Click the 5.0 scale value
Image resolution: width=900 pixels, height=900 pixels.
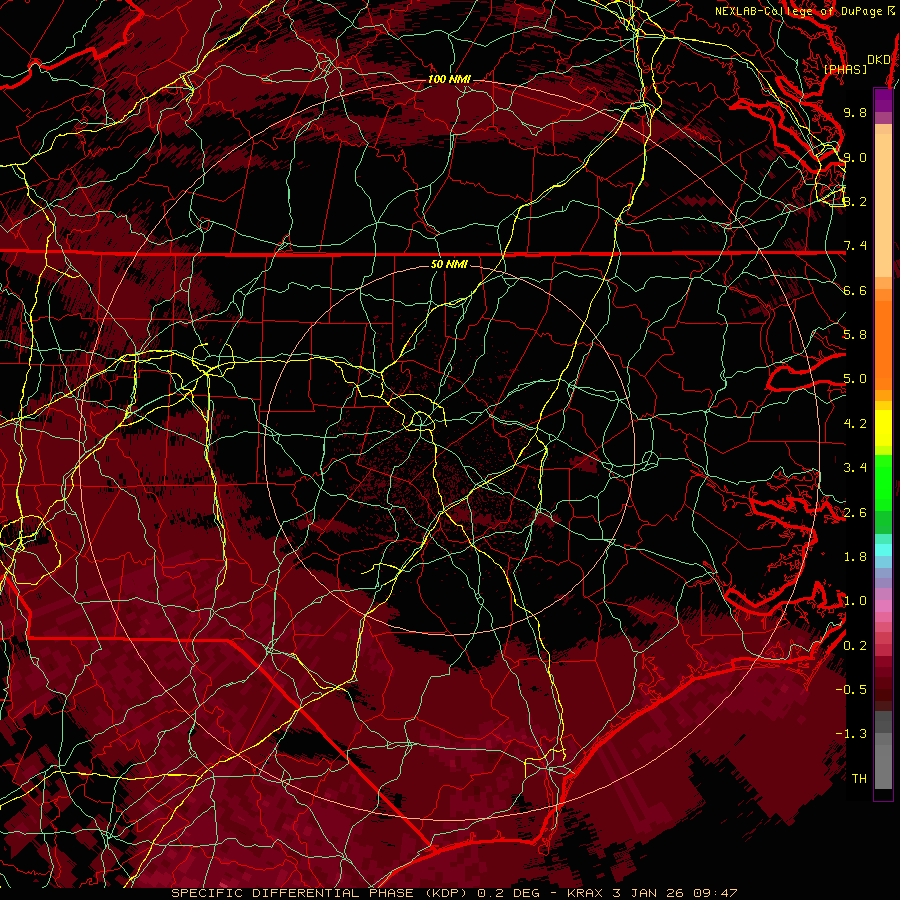855,379
